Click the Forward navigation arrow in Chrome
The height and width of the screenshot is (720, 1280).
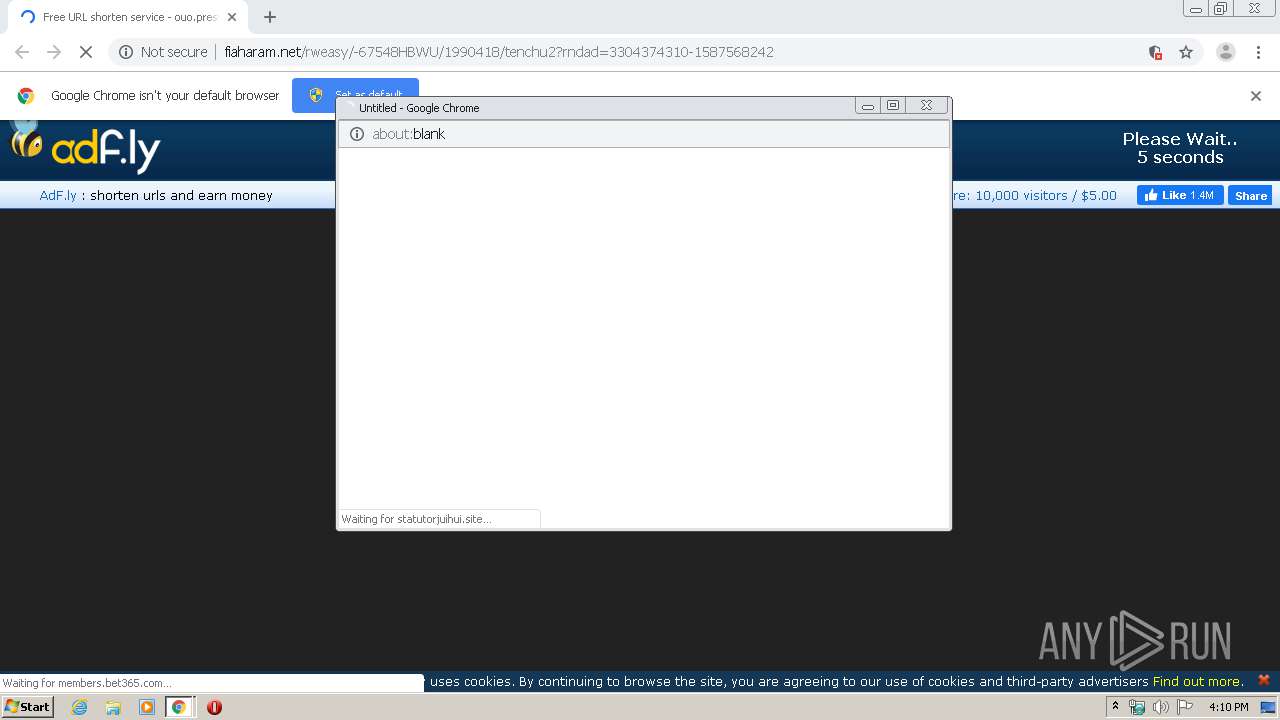[x=54, y=52]
